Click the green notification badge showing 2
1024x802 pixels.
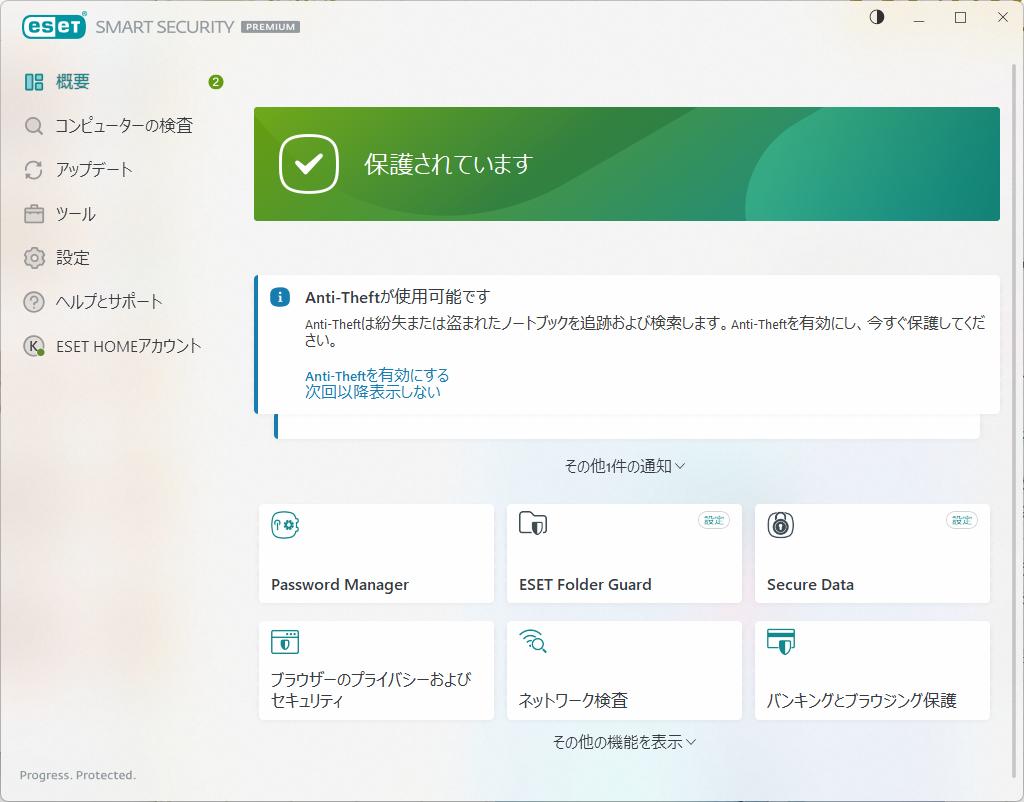click(x=216, y=82)
